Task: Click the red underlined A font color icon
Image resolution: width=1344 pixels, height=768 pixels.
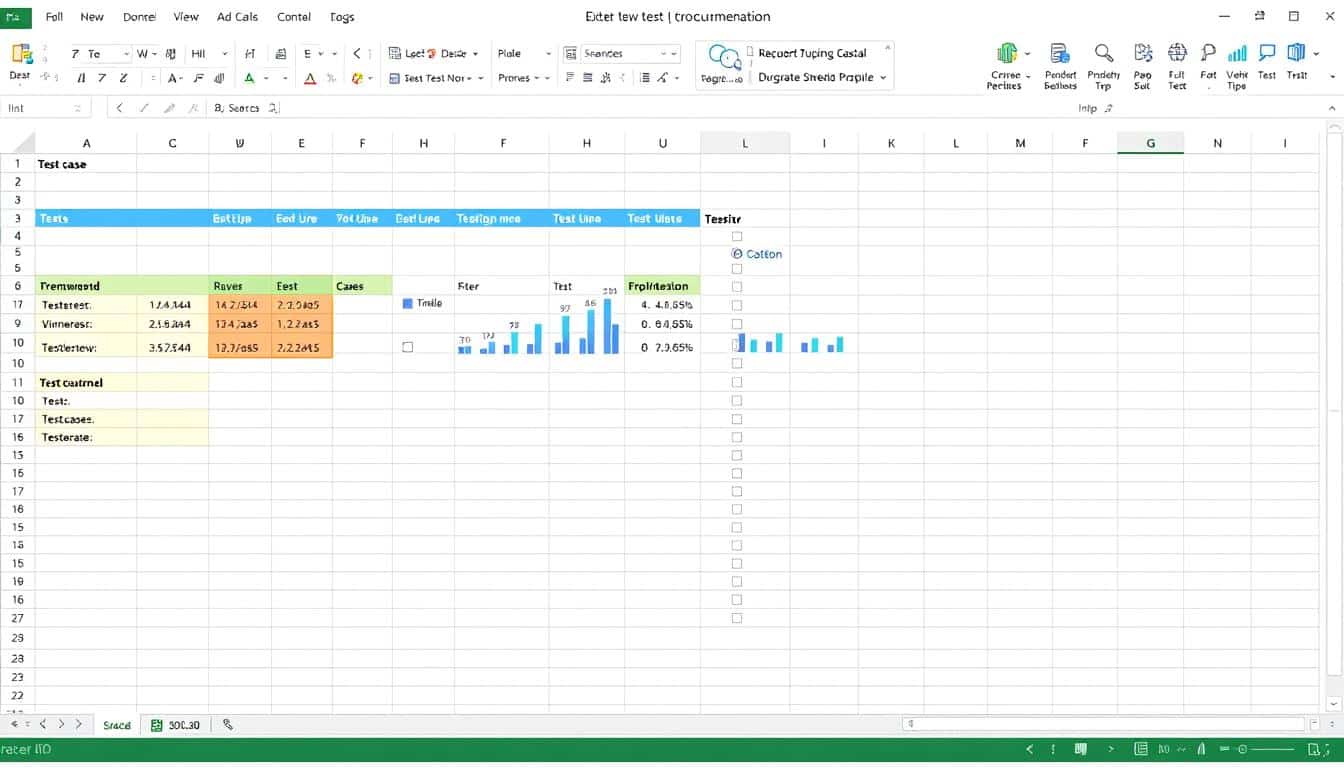Action: pyautogui.click(x=310, y=78)
